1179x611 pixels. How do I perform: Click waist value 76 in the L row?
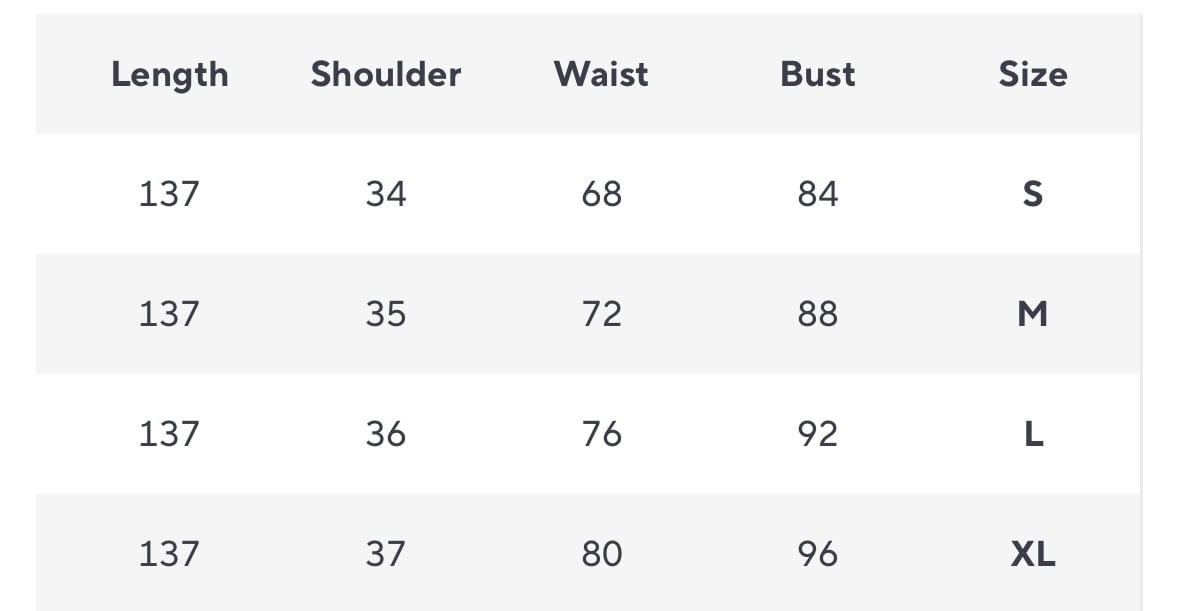pos(601,434)
